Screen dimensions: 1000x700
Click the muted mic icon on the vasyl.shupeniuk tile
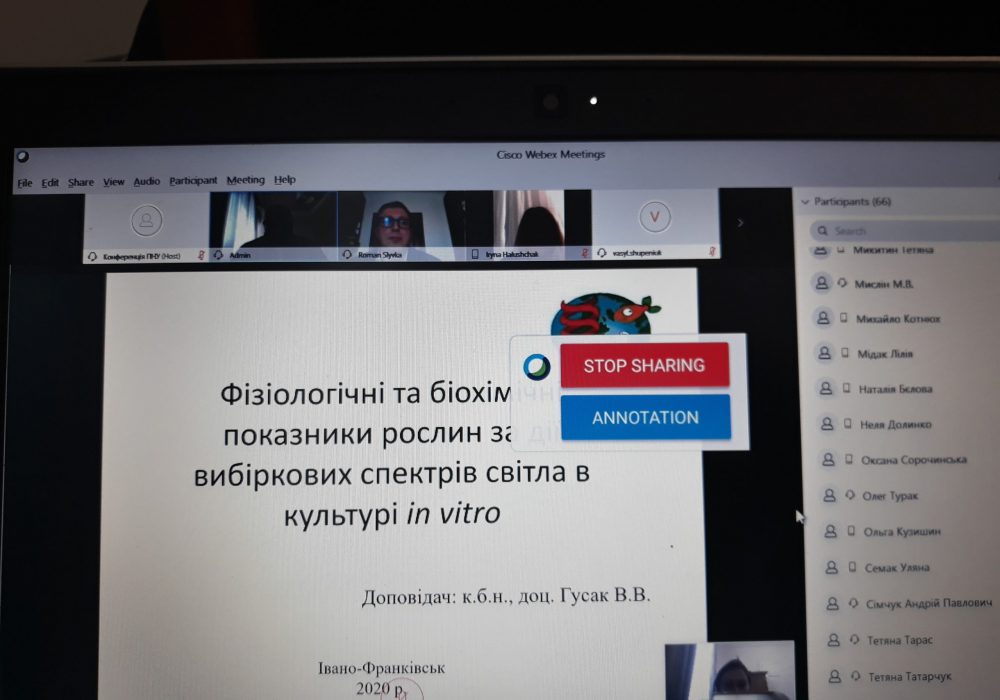pyautogui.click(x=712, y=254)
